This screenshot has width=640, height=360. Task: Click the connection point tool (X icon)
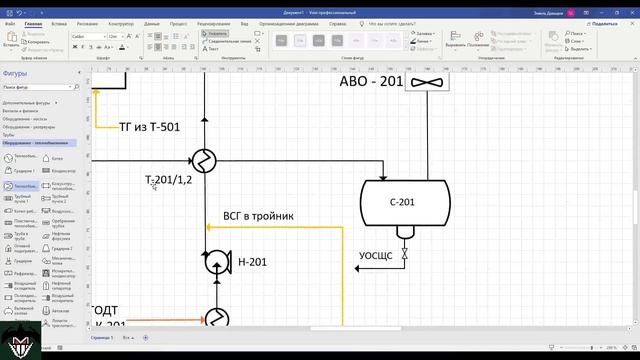(x=257, y=41)
